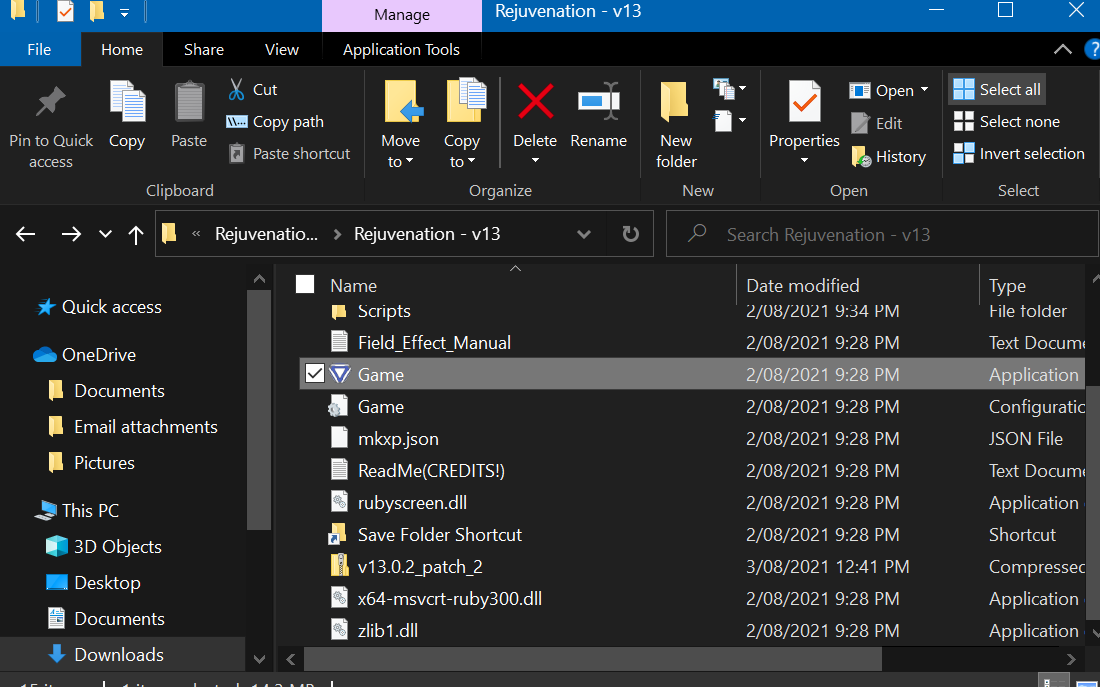The height and width of the screenshot is (687, 1100).
Task: Click the Game configuration file icon
Action: click(339, 406)
